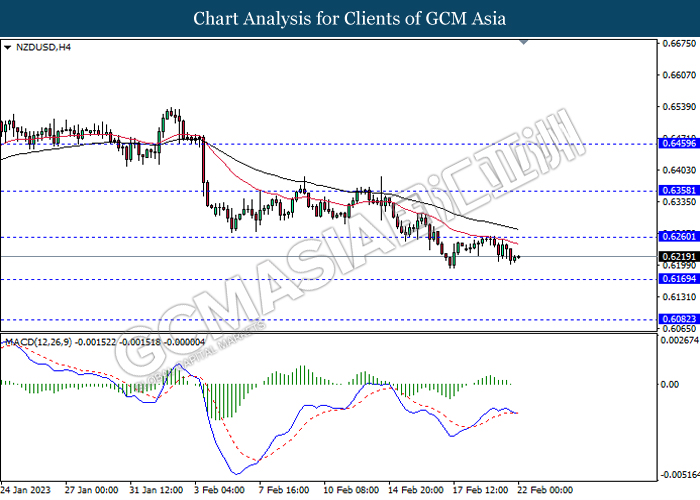Select the NZDUSD,H4 chart label
The image size is (700, 500).
[43, 47]
